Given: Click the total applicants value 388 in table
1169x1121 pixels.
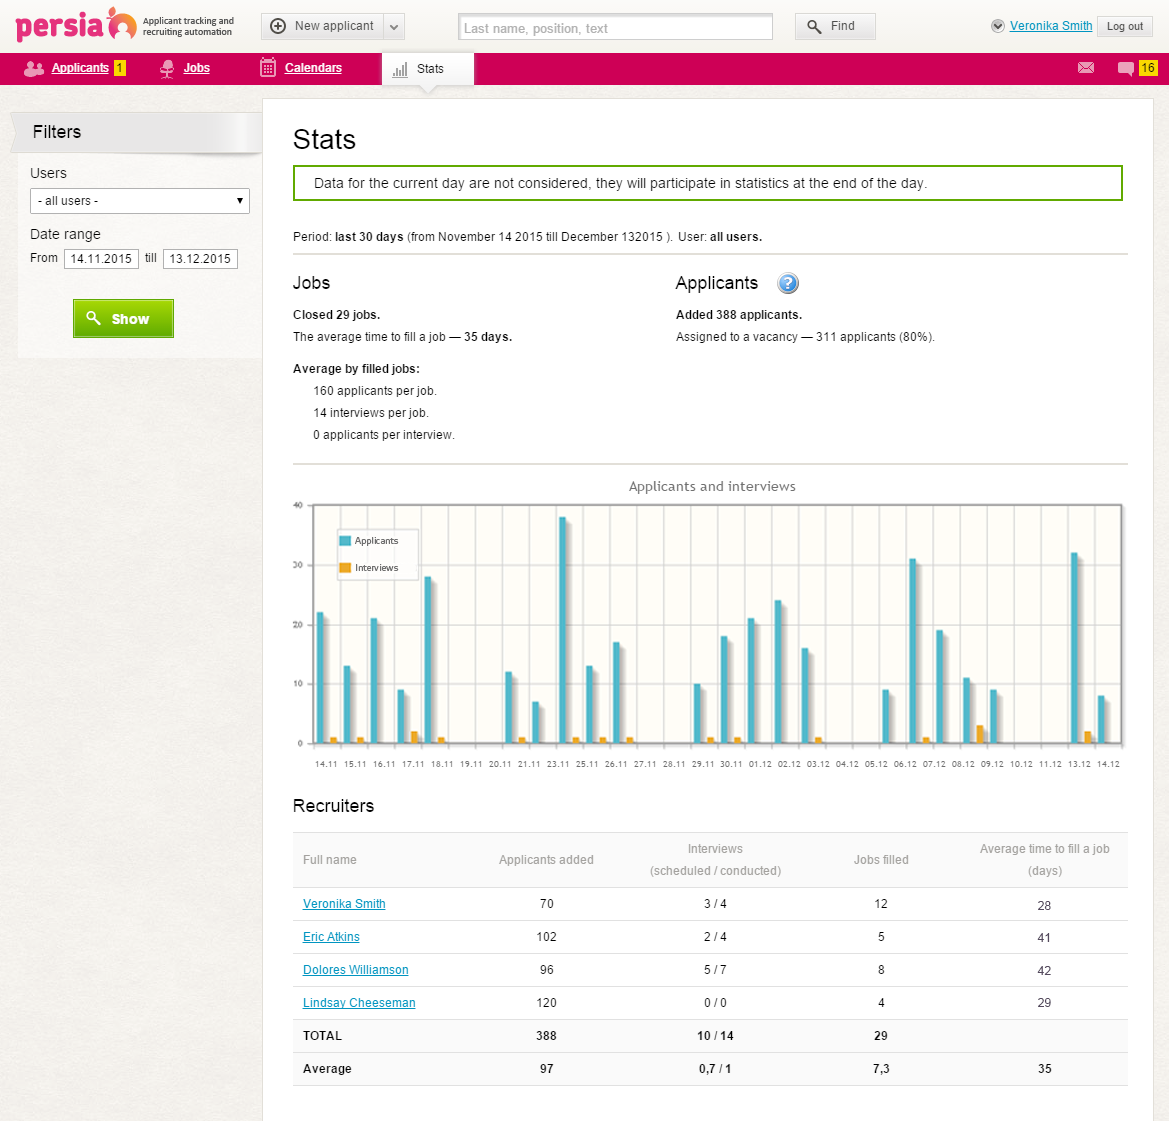Looking at the screenshot, I should pos(546,1036).
